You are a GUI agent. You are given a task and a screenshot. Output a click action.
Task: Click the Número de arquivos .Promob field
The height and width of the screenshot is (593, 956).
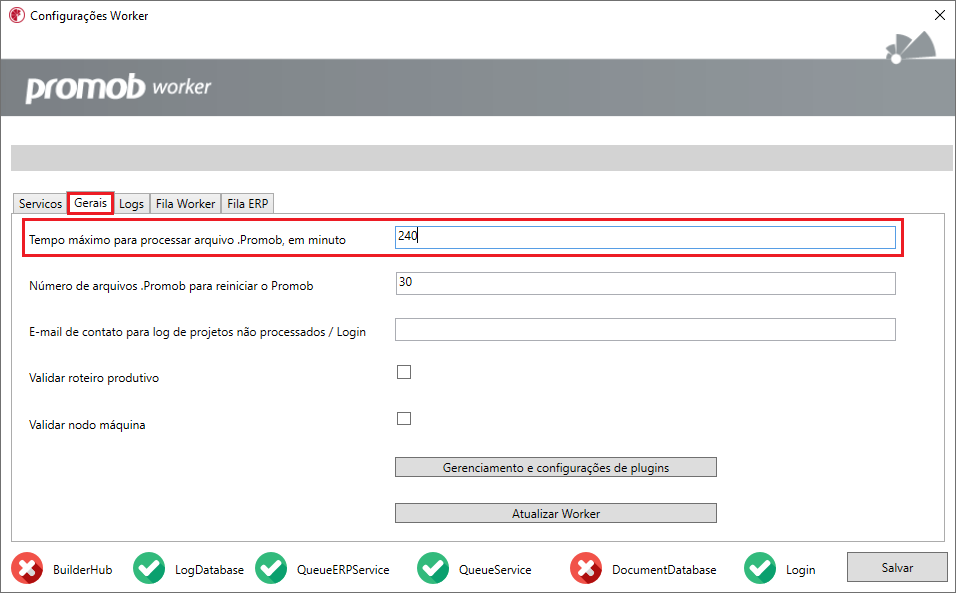tap(645, 283)
